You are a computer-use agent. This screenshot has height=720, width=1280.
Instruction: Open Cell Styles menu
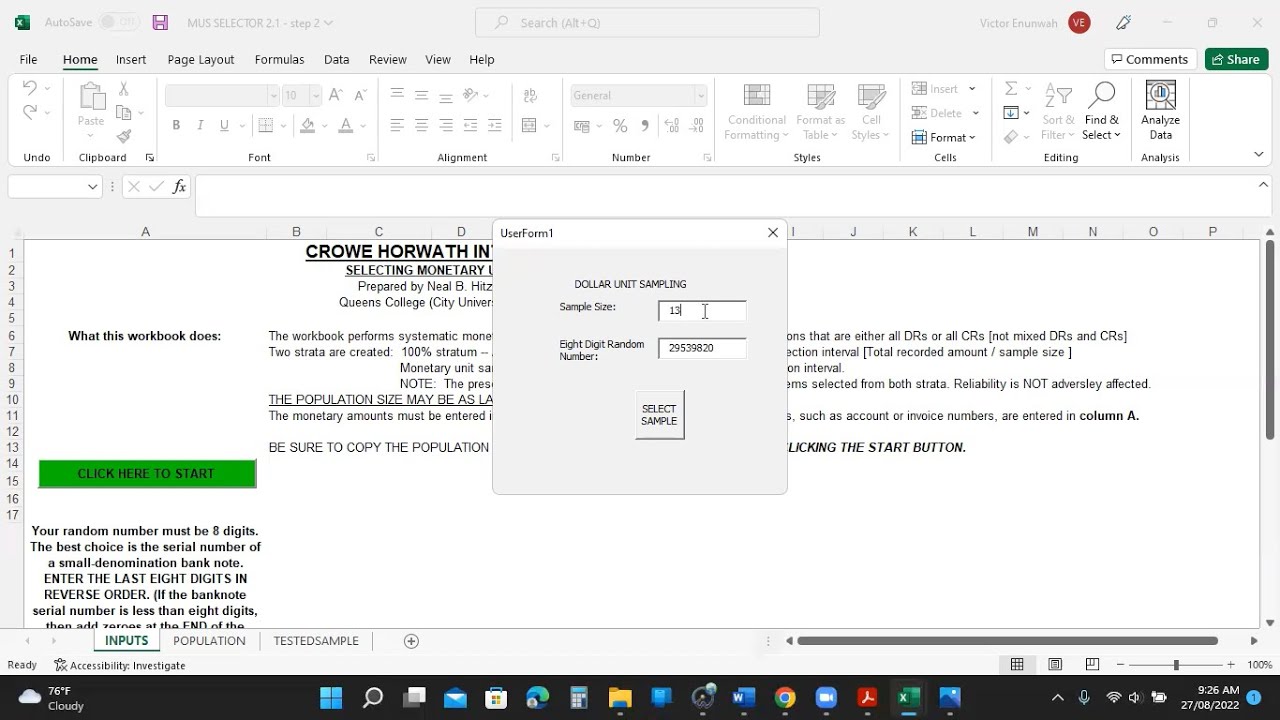point(871,112)
